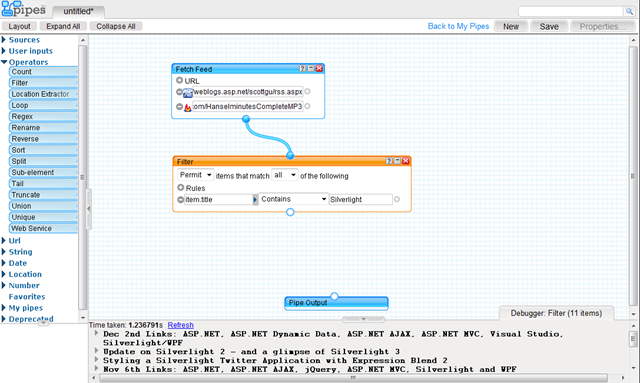Open the match all dropdown

point(285,175)
